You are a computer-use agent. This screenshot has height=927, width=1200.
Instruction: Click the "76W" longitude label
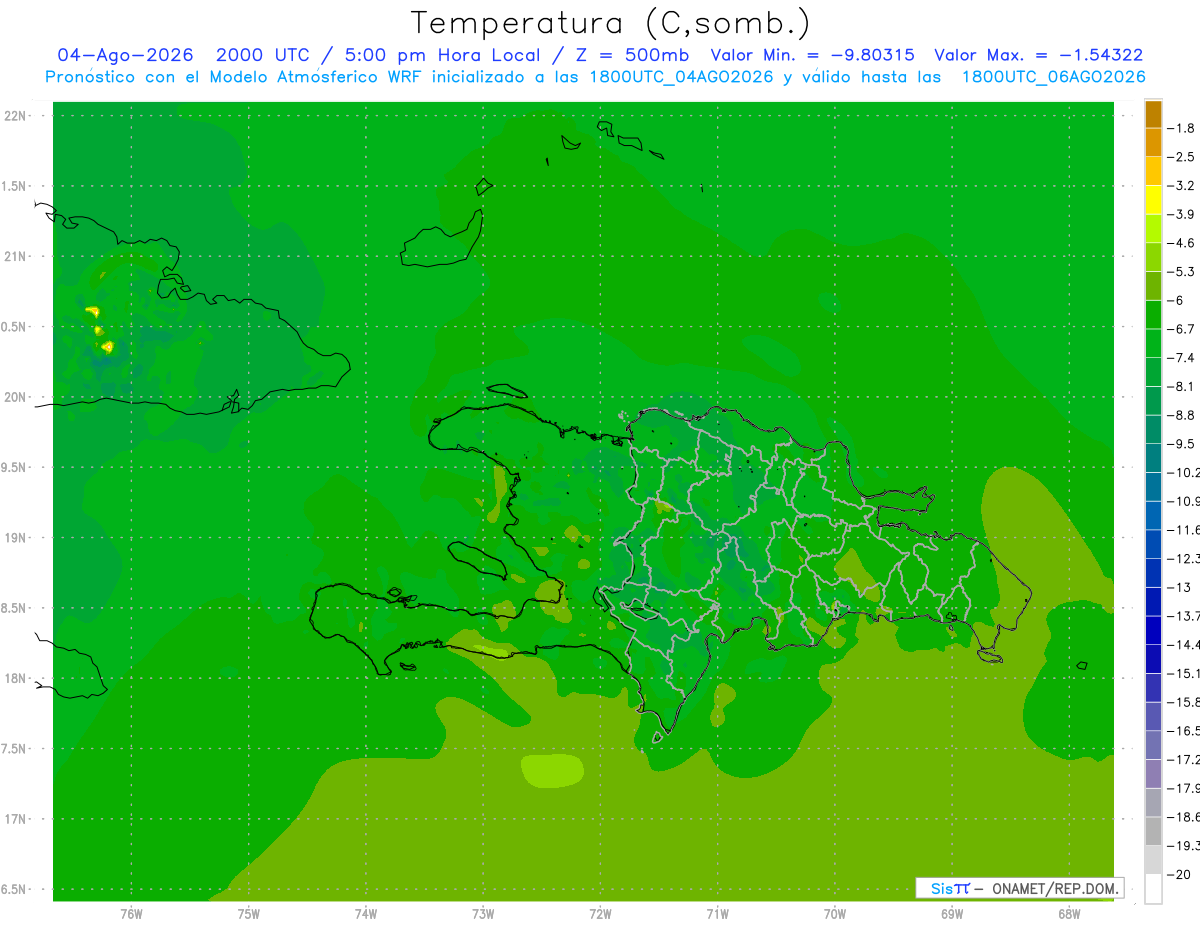pos(131,913)
